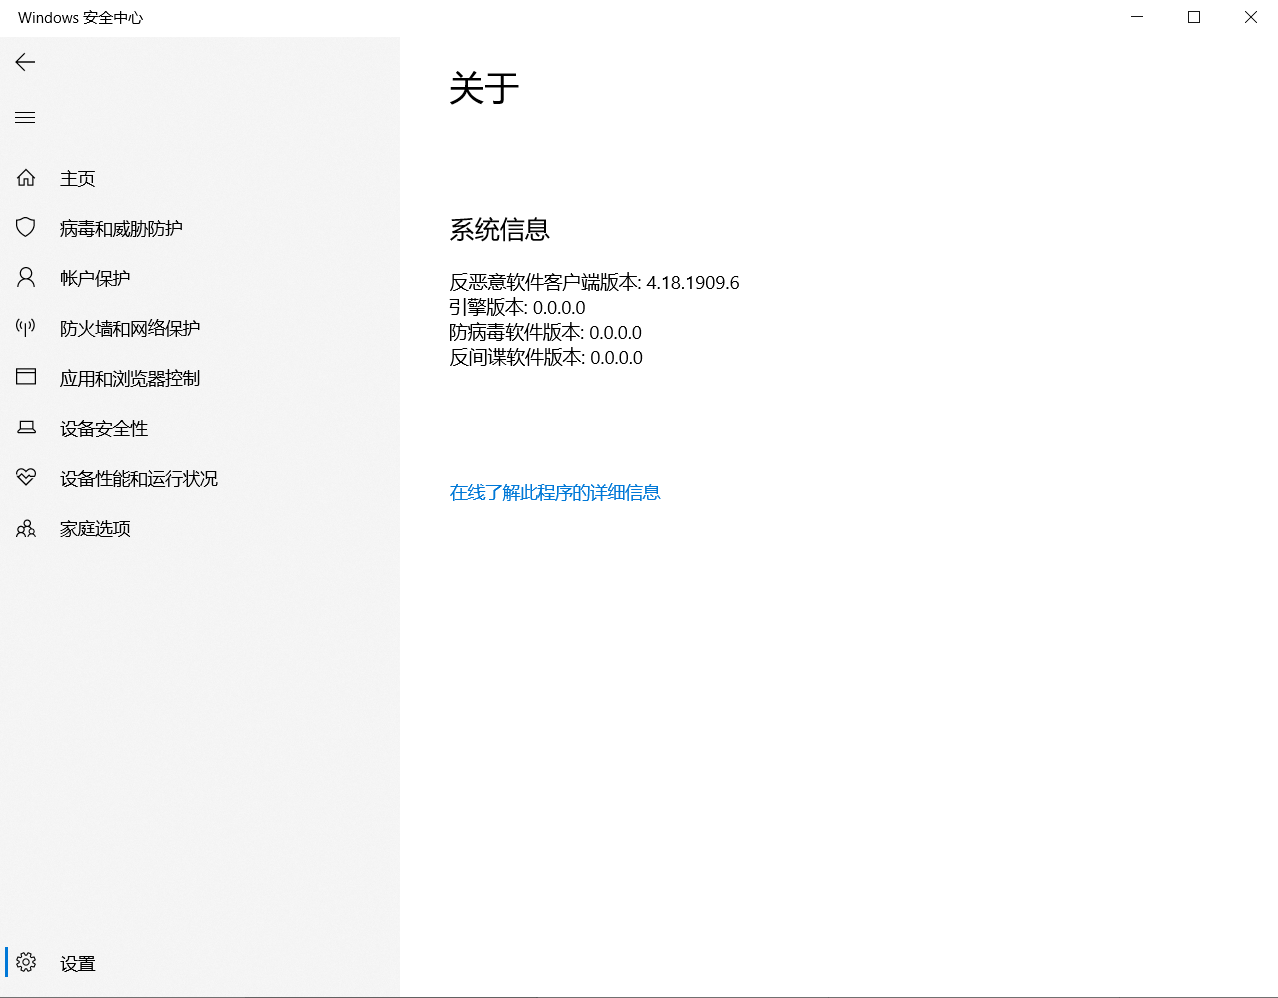Screen dimensions: 1278x998
Task: Click the app and browser window icon
Action: click(26, 377)
